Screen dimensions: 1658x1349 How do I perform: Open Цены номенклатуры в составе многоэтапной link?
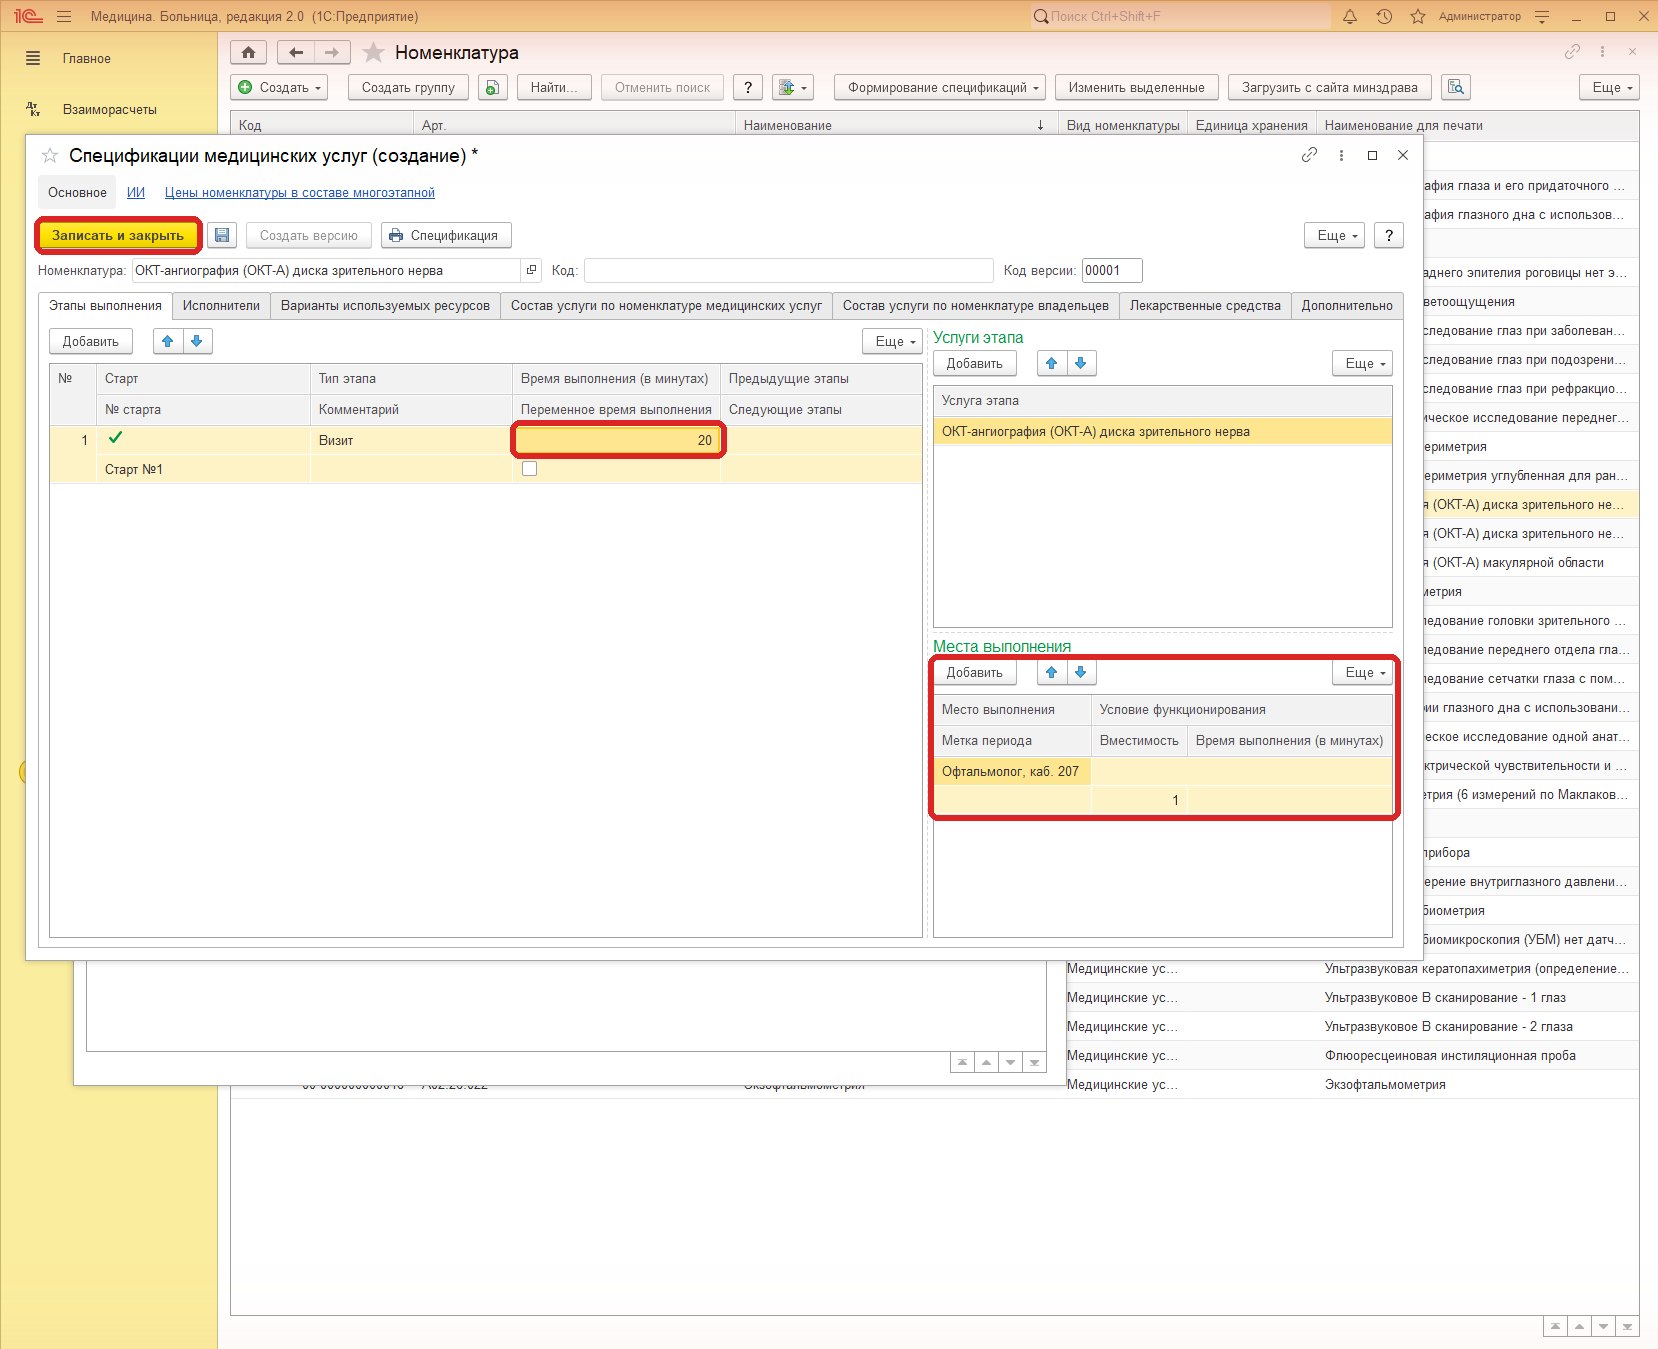tap(300, 192)
